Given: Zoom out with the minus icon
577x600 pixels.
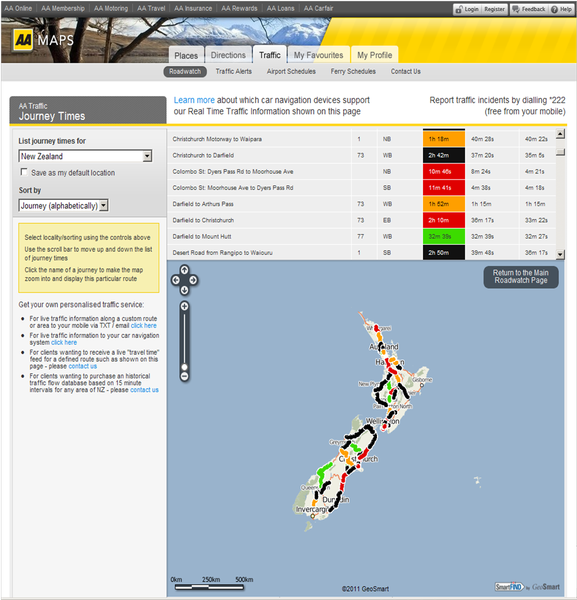Looking at the screenshot, I should (184, 377).
